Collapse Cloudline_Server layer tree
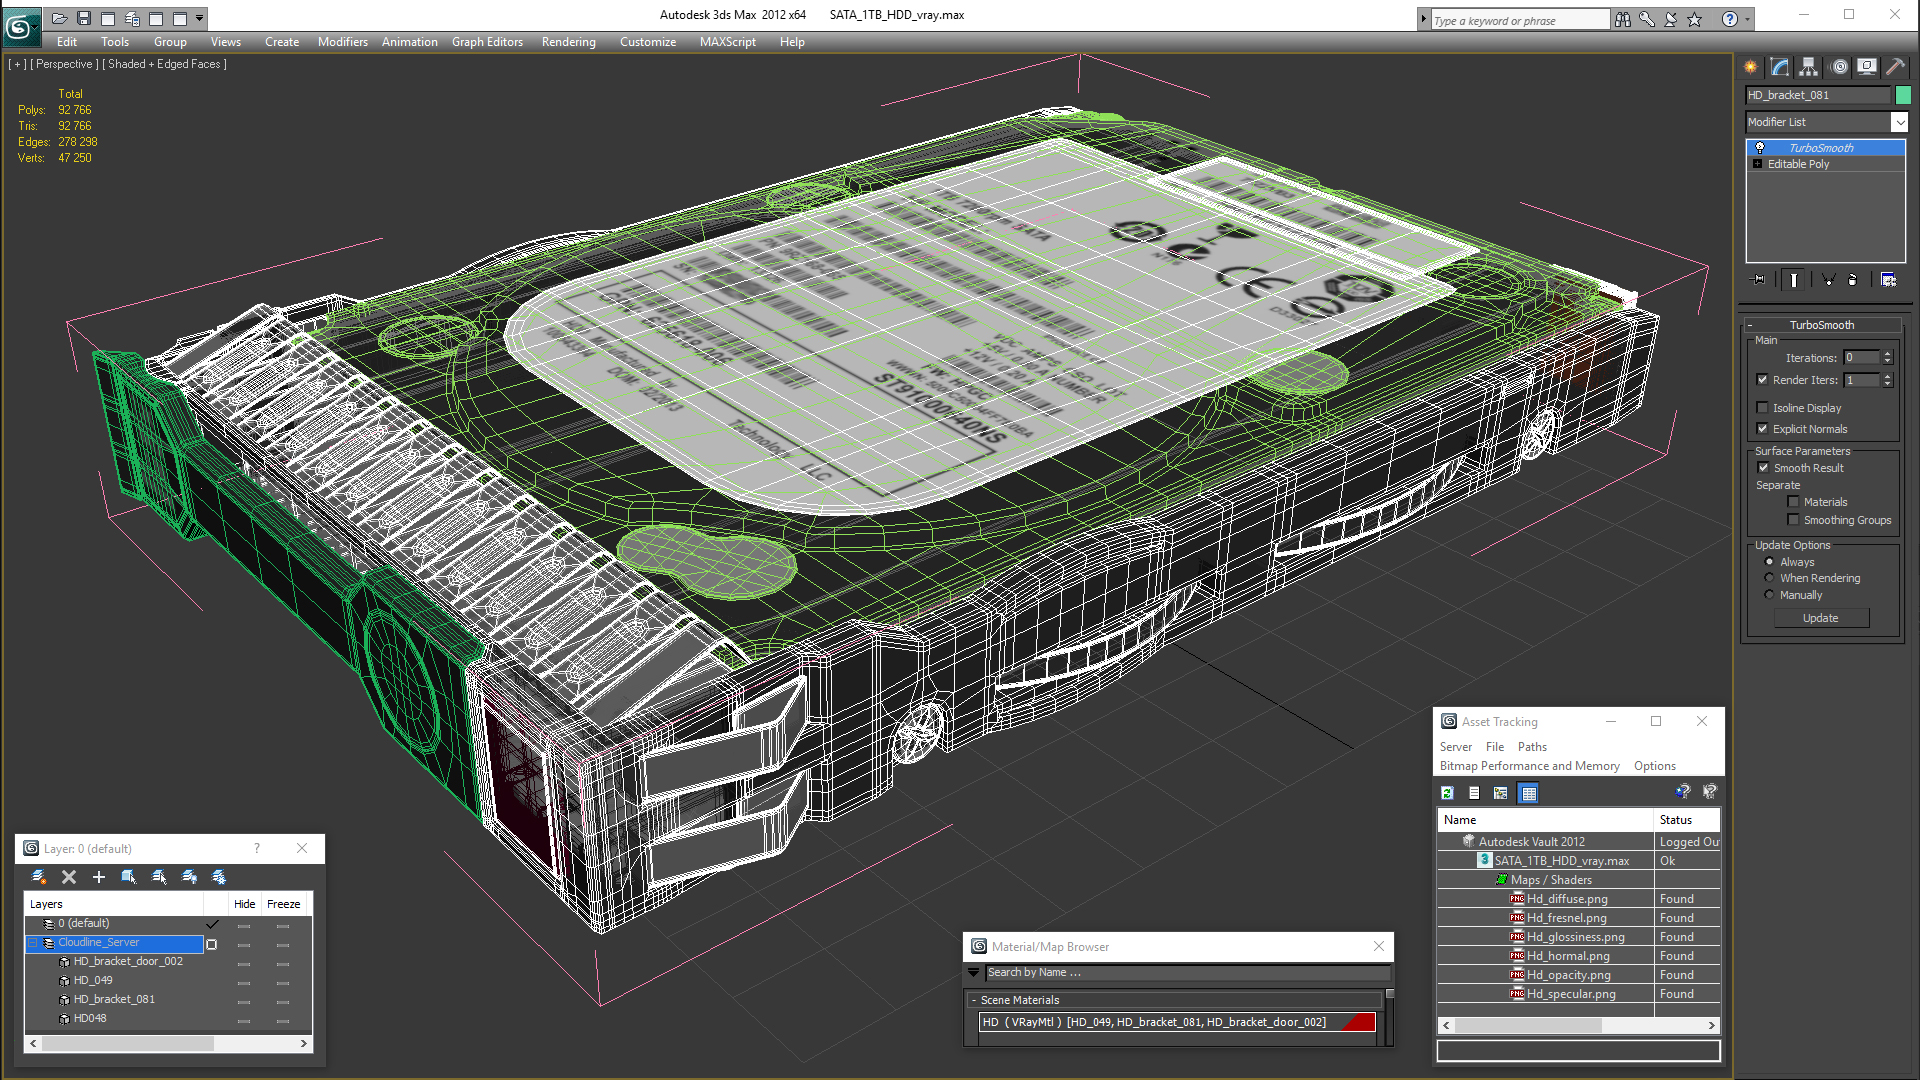This screenshot has width=1920, height=1080. point(33,943)
